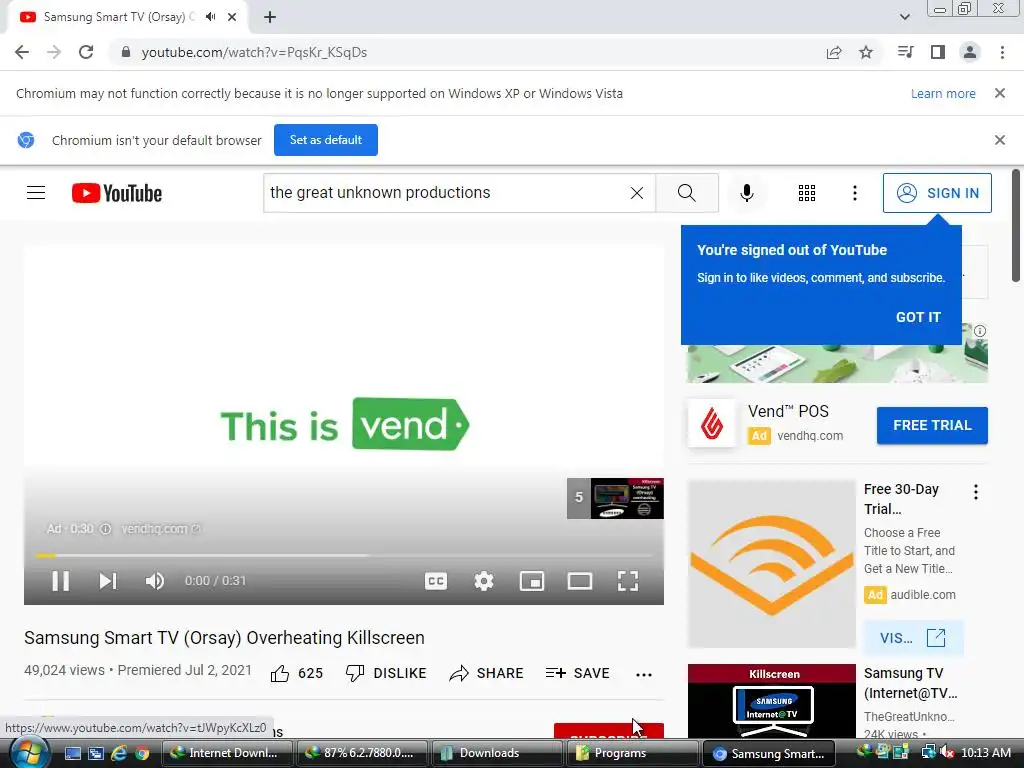Screen dimensions: 1024x768
Task: Toggle browser side panel icon
Action: pos(938,52)
